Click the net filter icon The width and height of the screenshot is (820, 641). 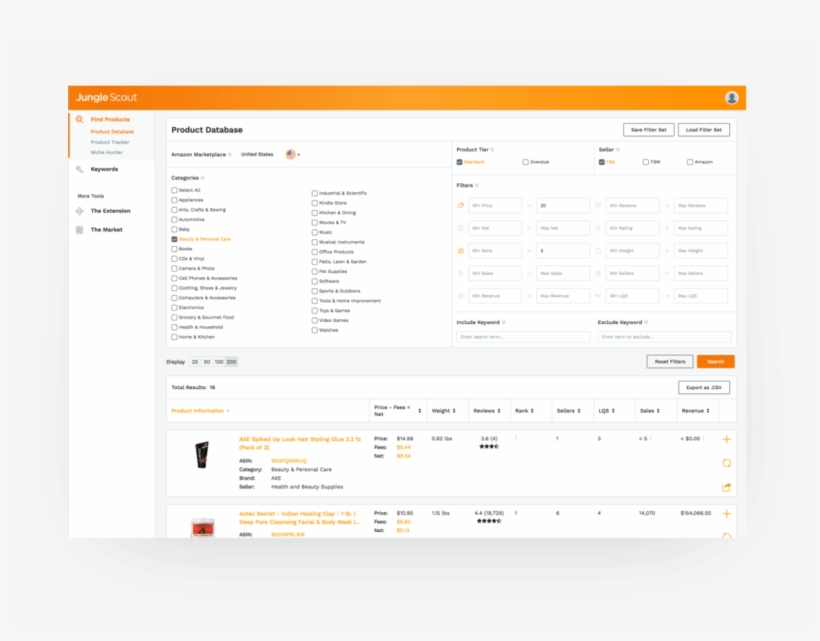461,228
